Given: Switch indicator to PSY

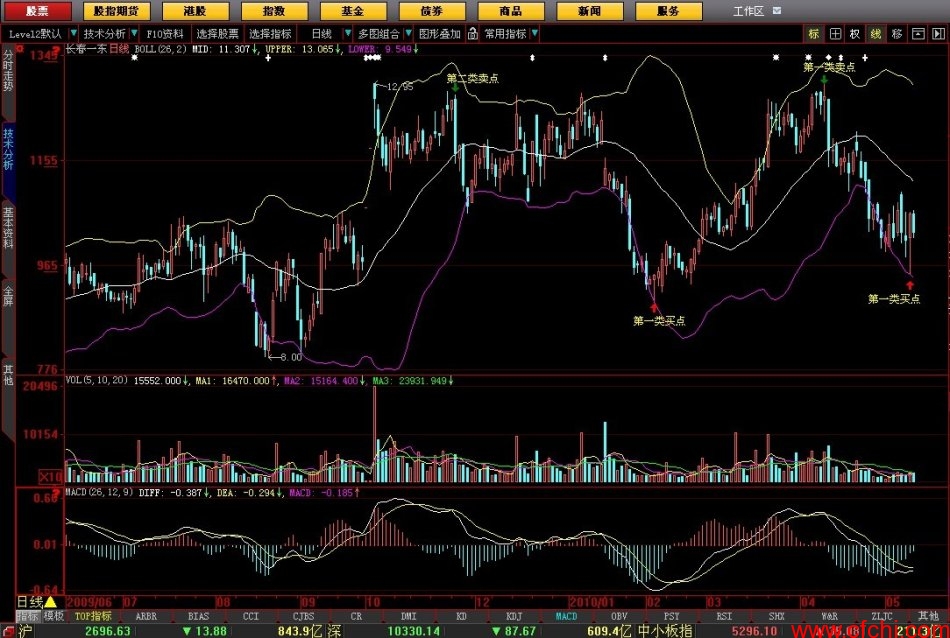Looking at the screenshot, I should click(x=671, y=616).
